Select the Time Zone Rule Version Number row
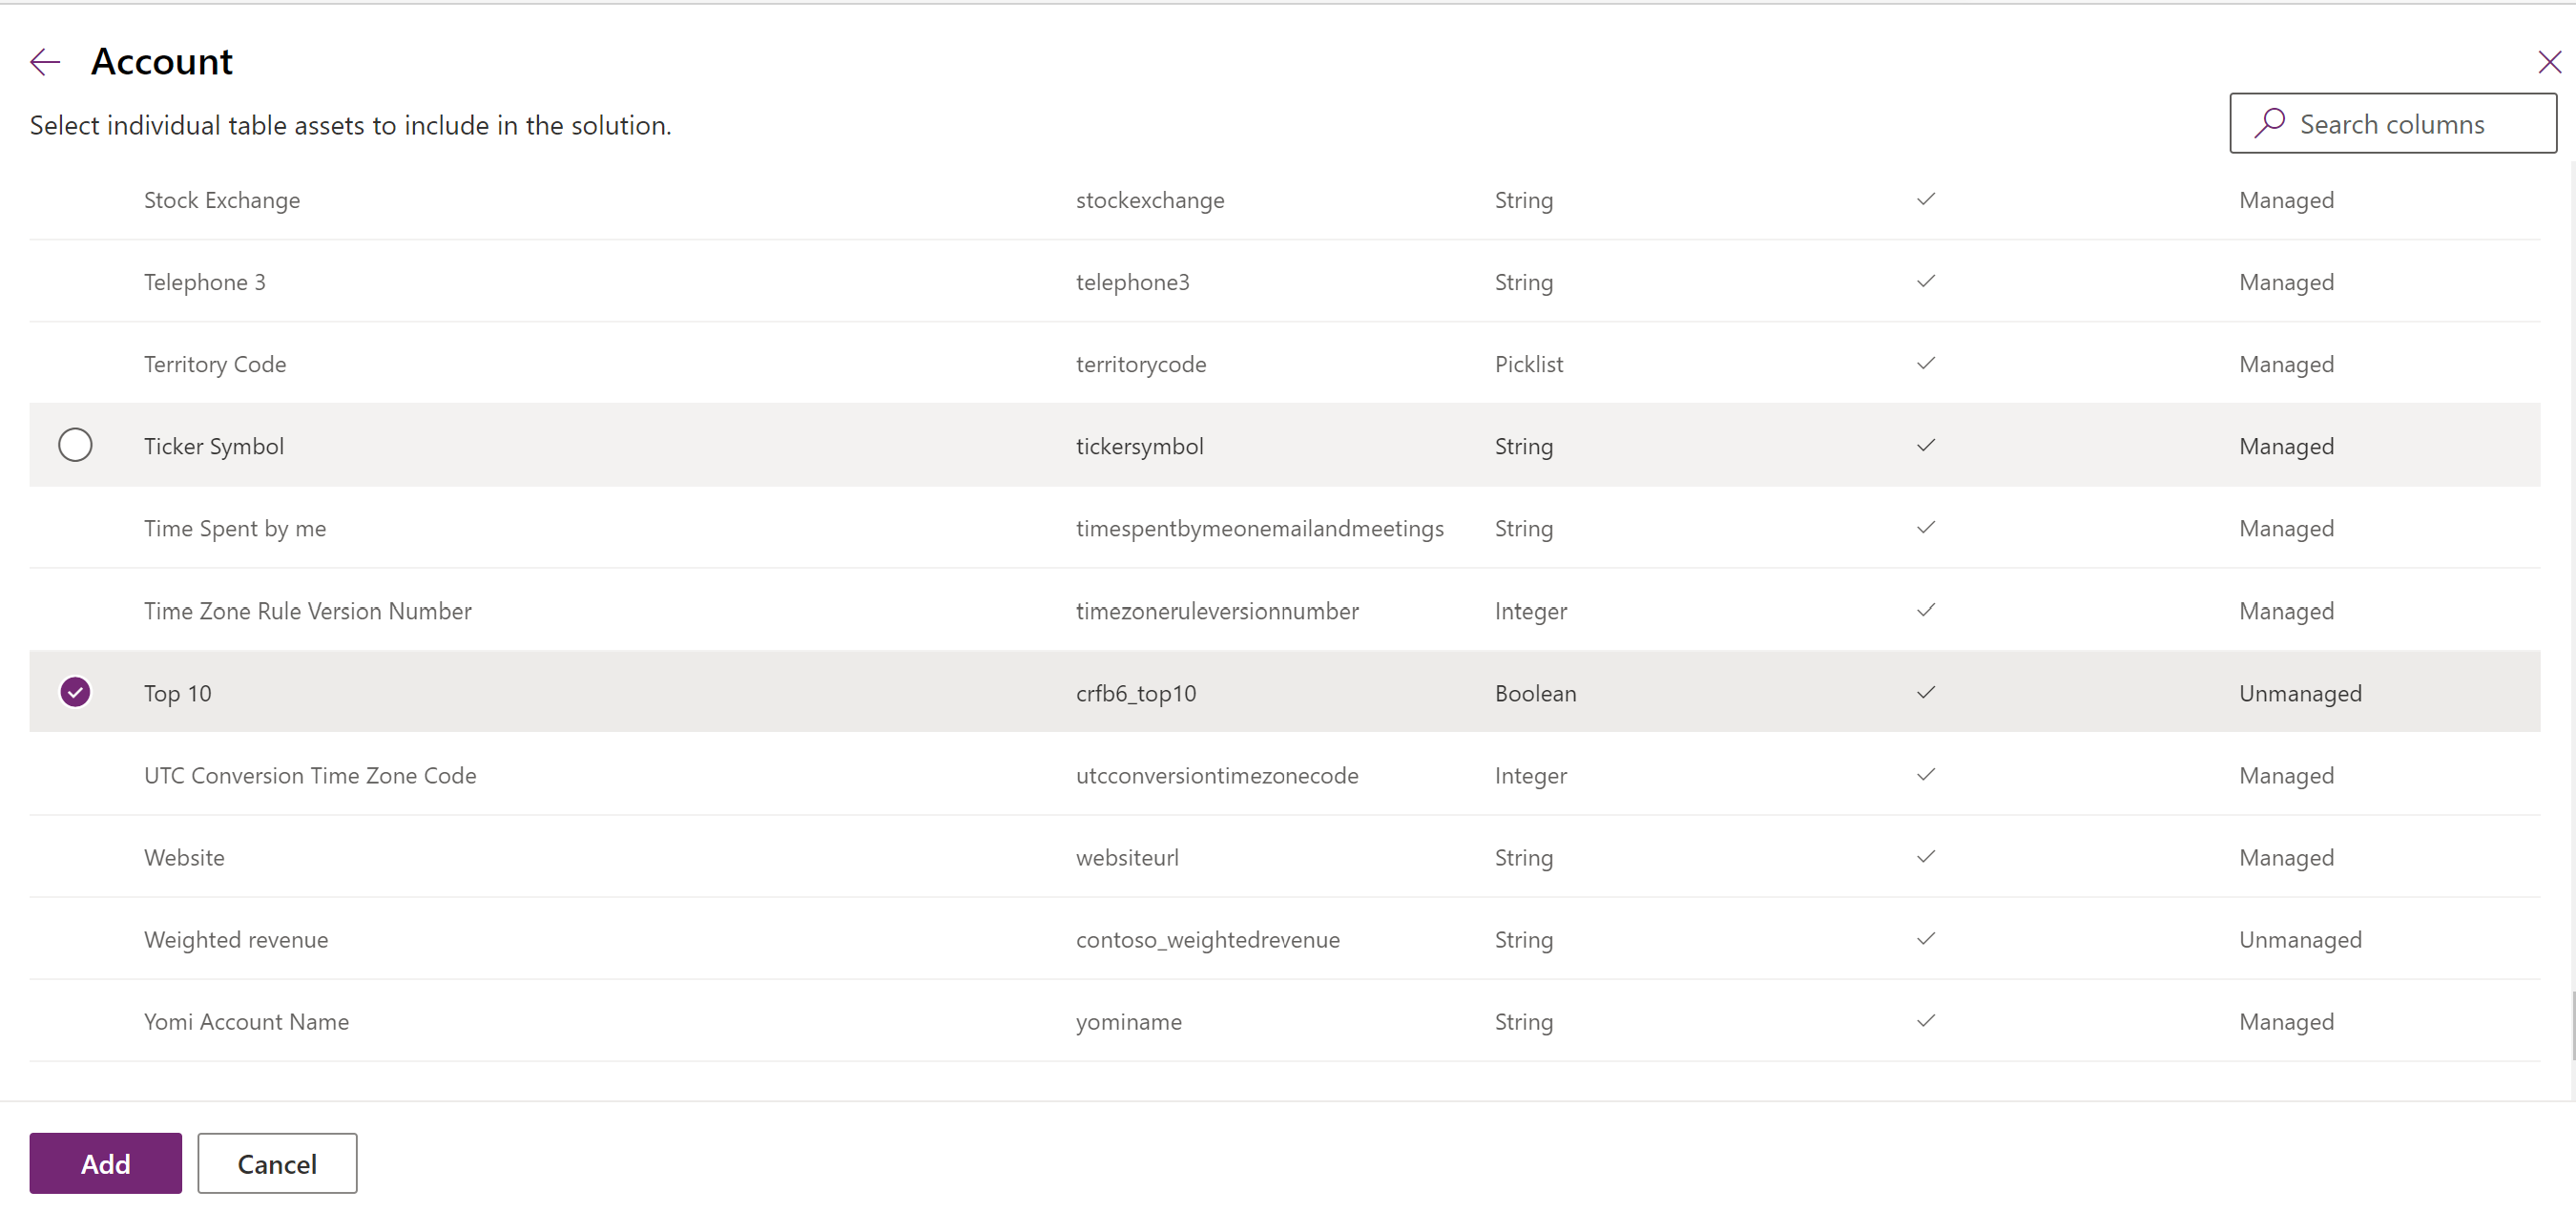Image resolution: width=2576 pixels, height=1212 pixels. pos(77,609)
